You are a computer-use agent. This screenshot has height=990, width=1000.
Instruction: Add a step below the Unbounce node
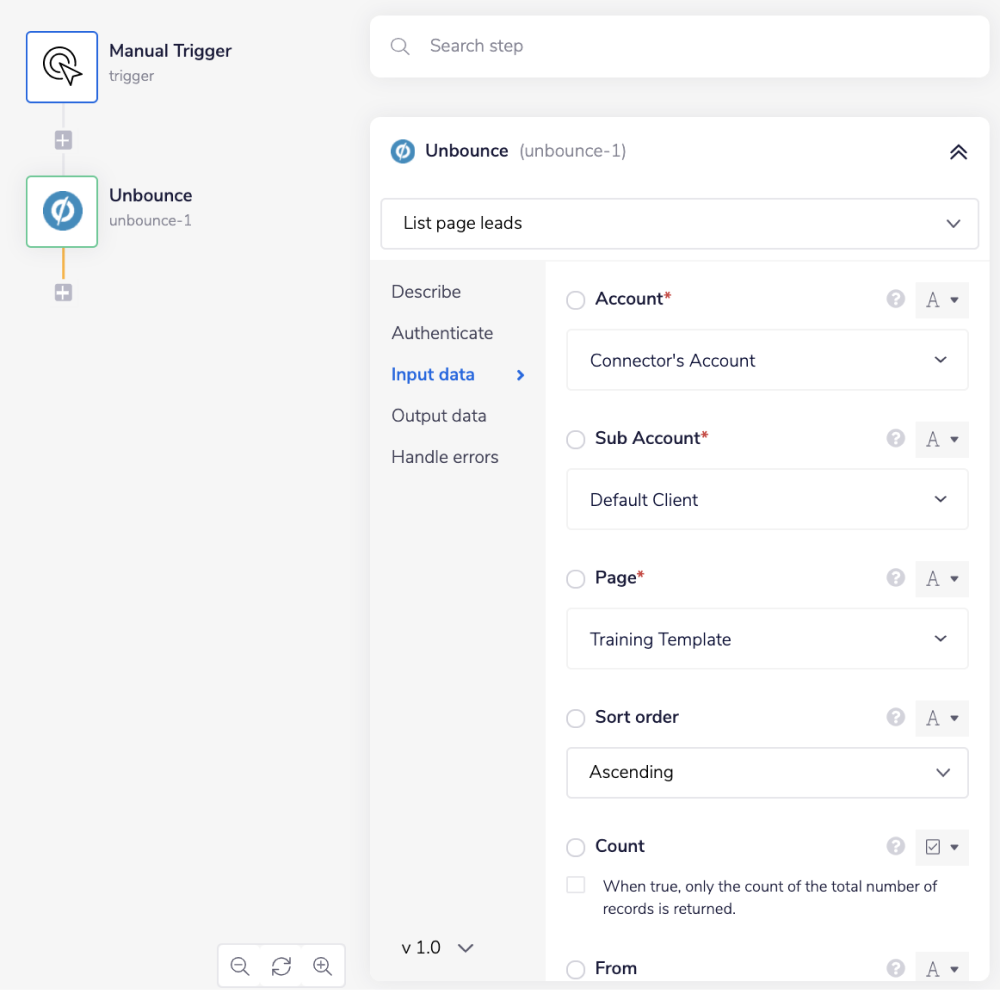(63, 293)
